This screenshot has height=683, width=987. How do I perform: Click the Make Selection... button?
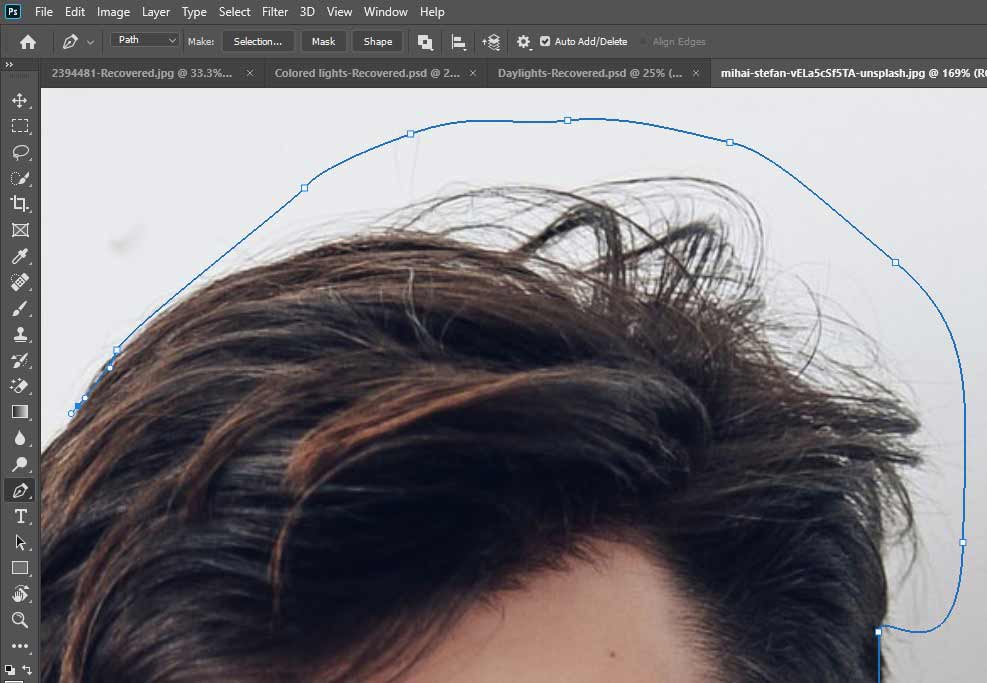pyautogui.click(x=257, y=42)
